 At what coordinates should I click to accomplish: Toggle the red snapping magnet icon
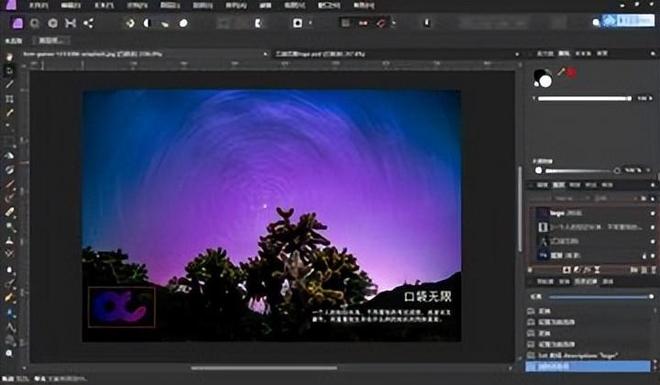381,23
